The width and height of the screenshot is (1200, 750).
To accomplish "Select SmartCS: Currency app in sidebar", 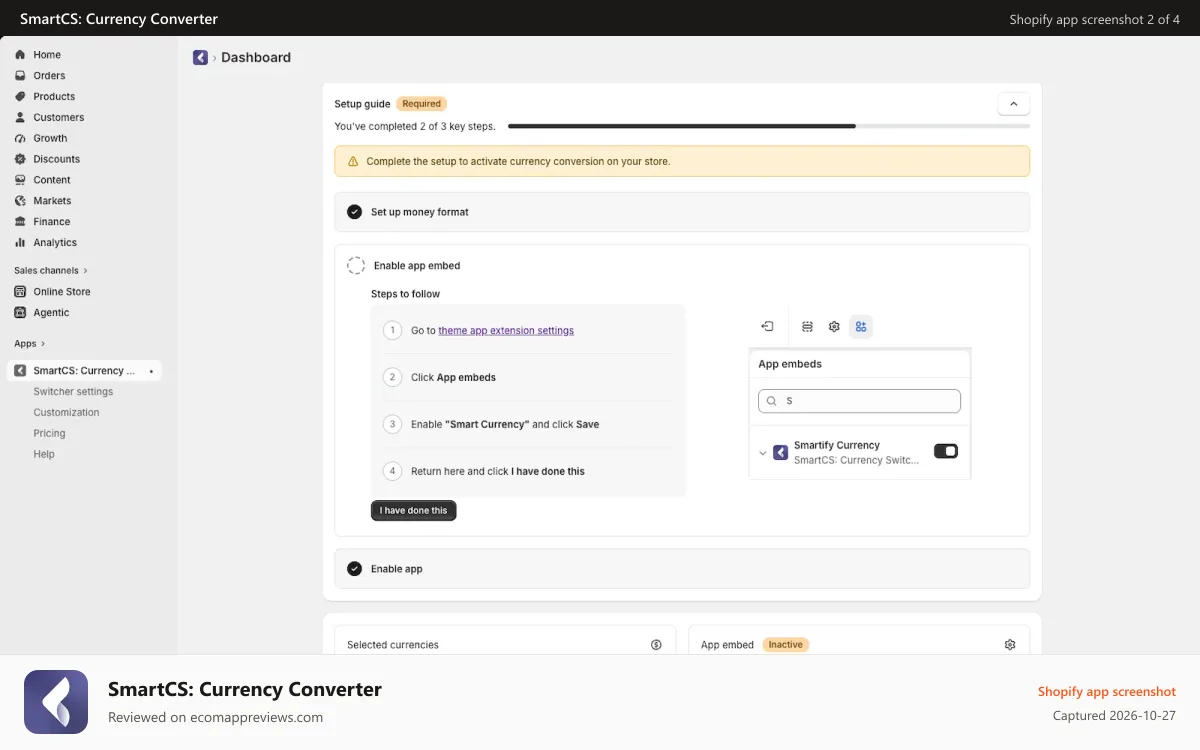I will (84, 371).
